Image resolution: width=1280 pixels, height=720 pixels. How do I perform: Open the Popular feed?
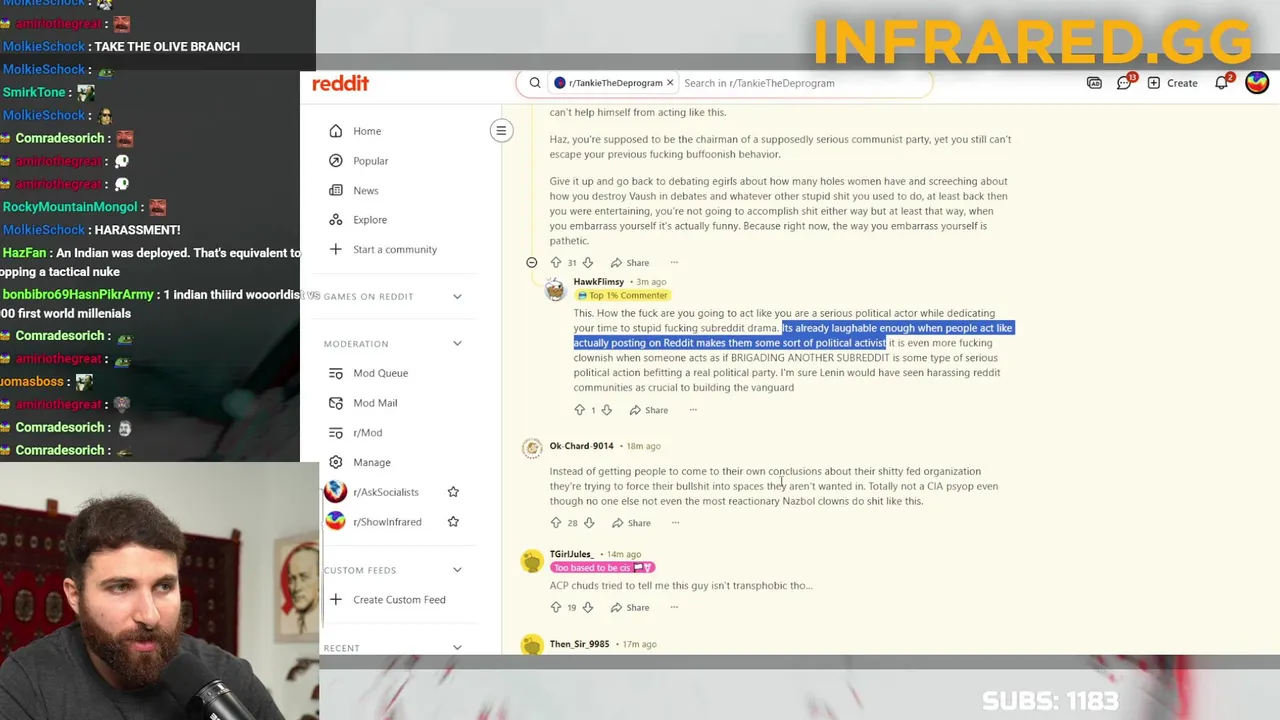tap(370, 161)
